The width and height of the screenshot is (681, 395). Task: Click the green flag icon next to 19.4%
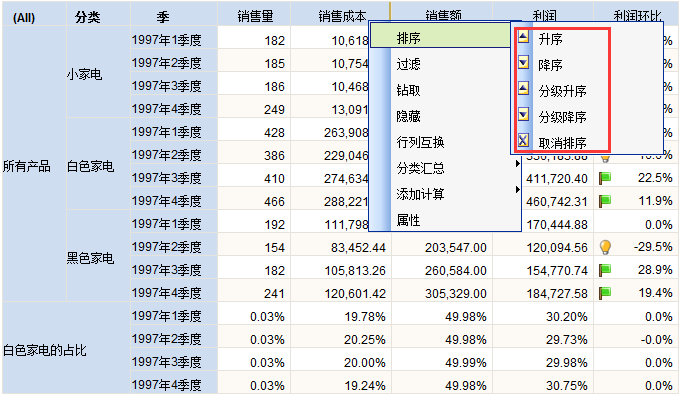(605, 293)
